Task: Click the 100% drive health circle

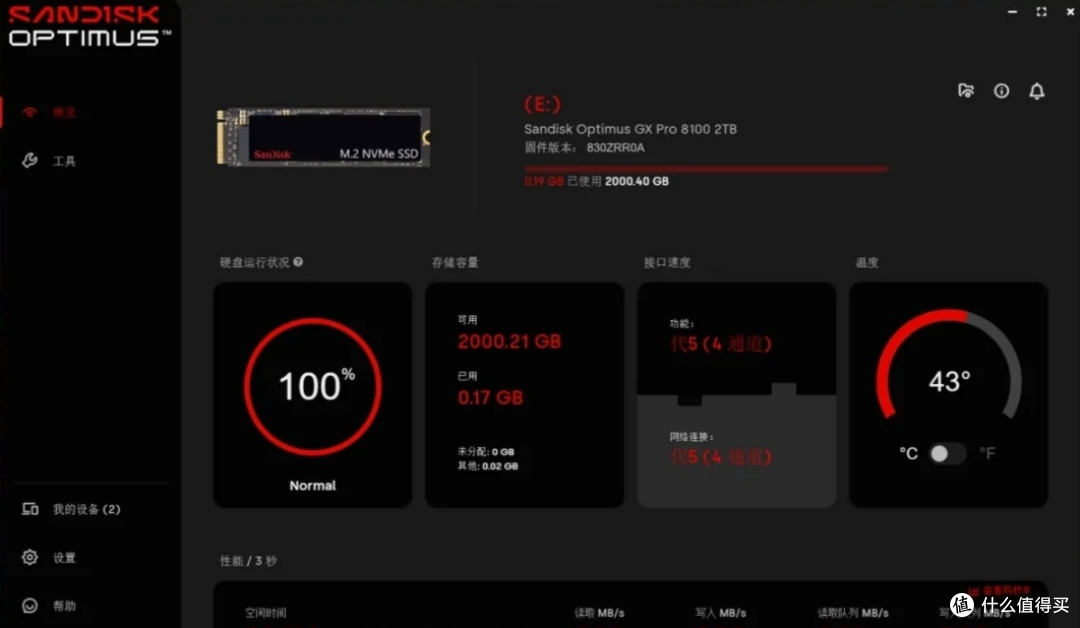Action: pyautogui.click(x=313, y=386)
